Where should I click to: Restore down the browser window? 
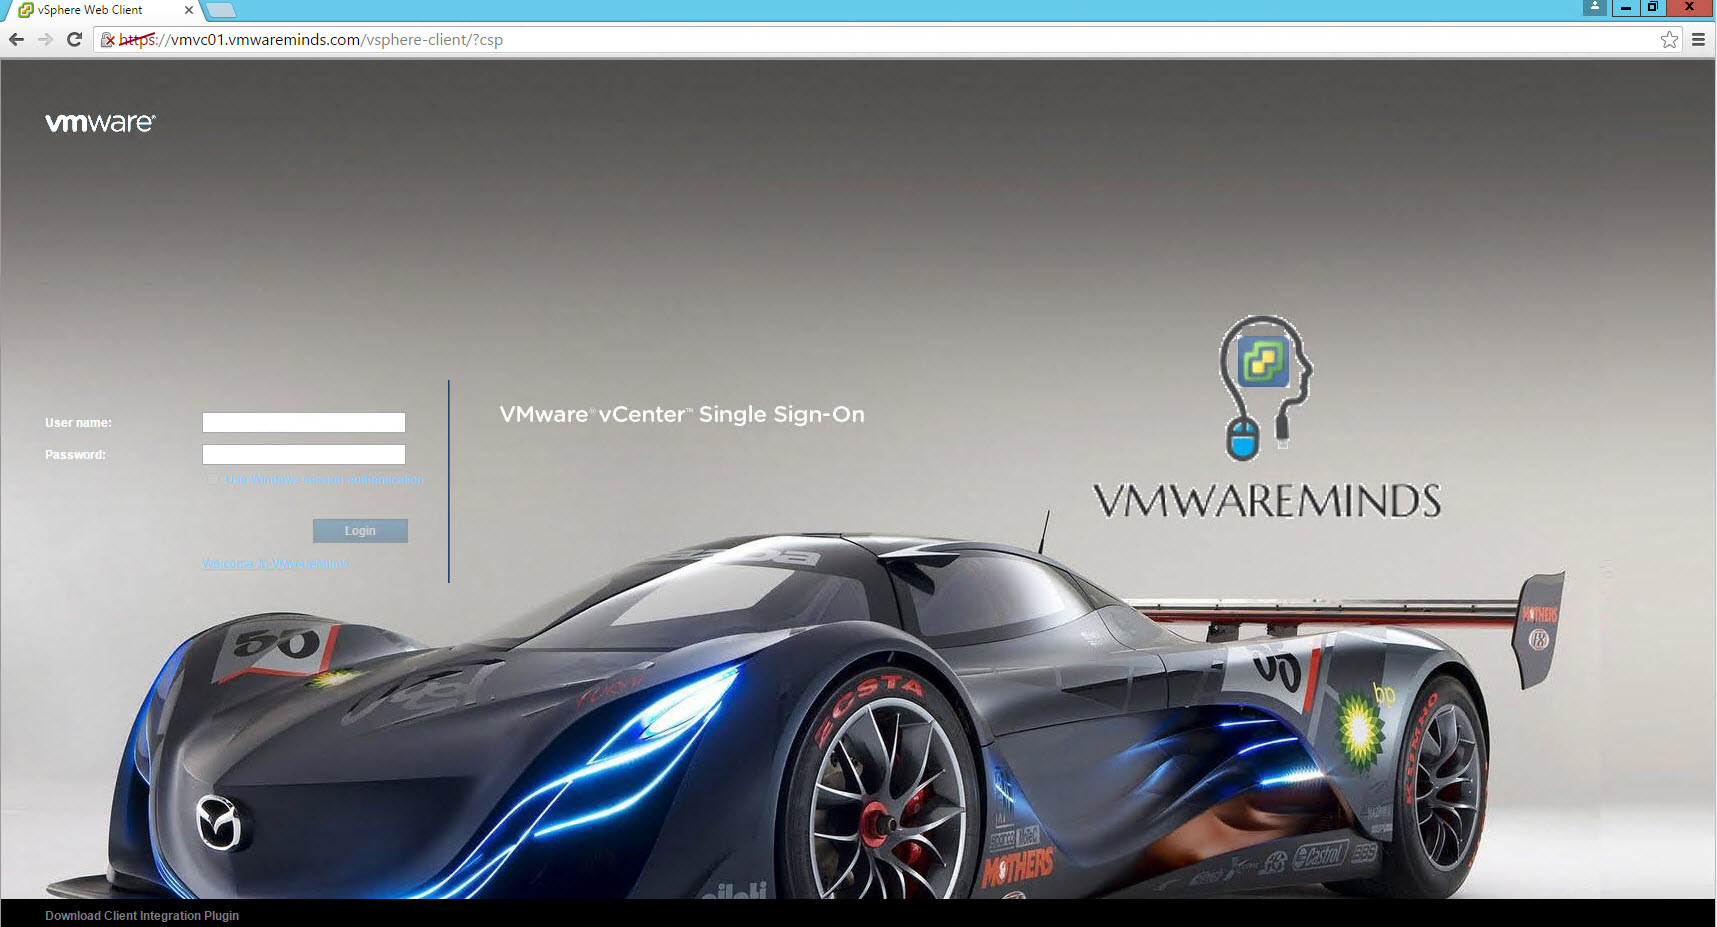tap(1652, 7)
